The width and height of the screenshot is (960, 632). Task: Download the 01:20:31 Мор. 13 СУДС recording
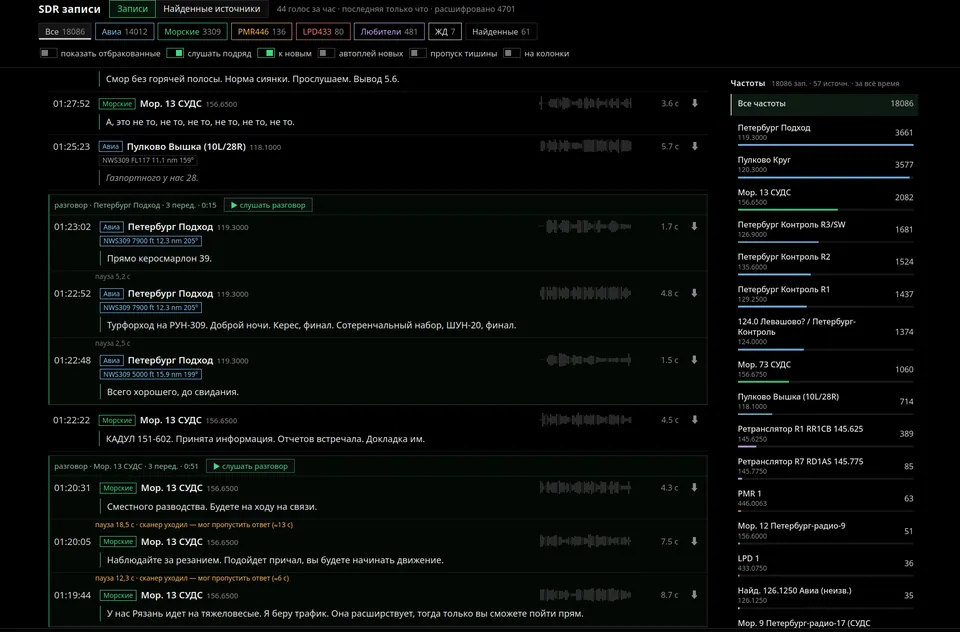coord(694,488)
